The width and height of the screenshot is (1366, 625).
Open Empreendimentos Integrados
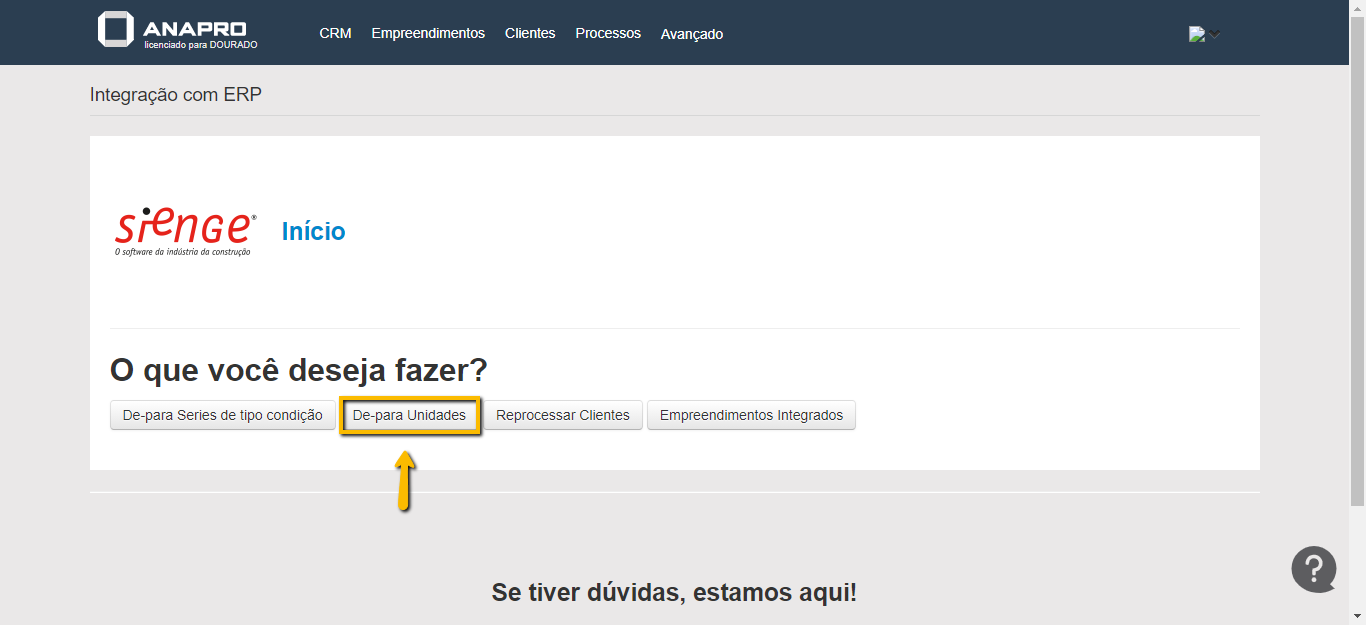coord(751,415)
